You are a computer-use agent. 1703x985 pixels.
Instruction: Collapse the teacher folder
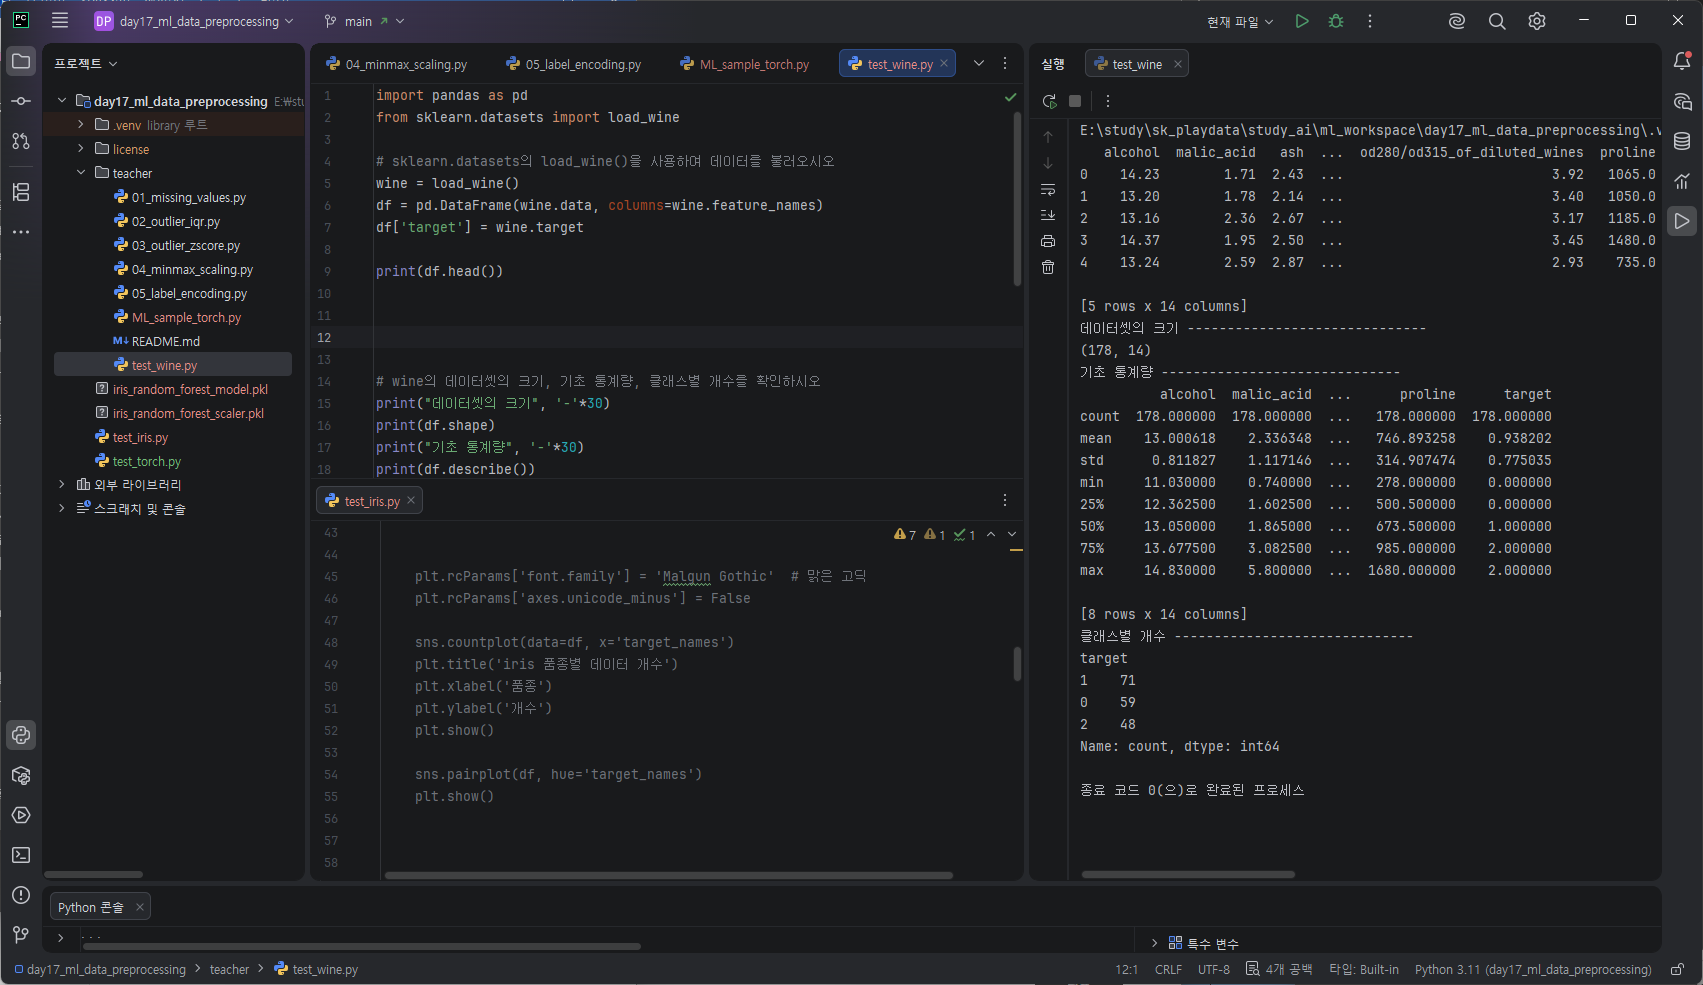(x=81, y=173)
